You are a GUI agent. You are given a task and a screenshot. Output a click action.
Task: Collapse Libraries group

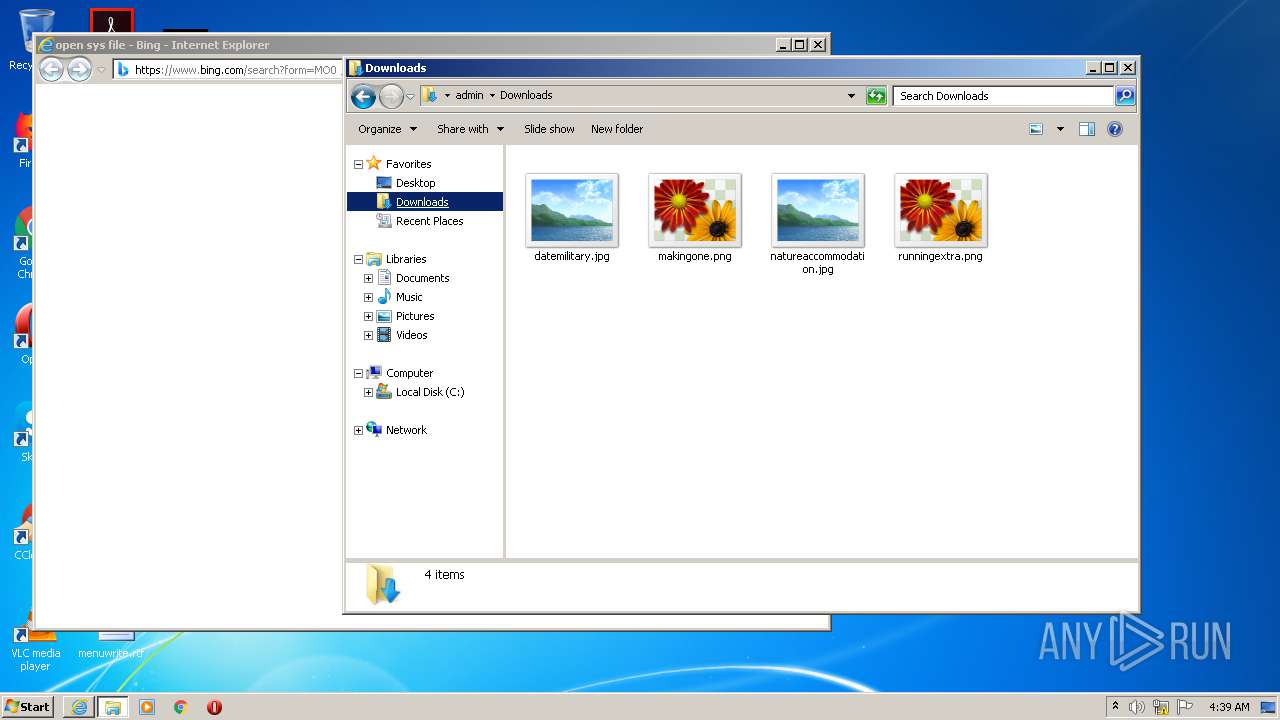pyautogui.click(x=358, y=259)
